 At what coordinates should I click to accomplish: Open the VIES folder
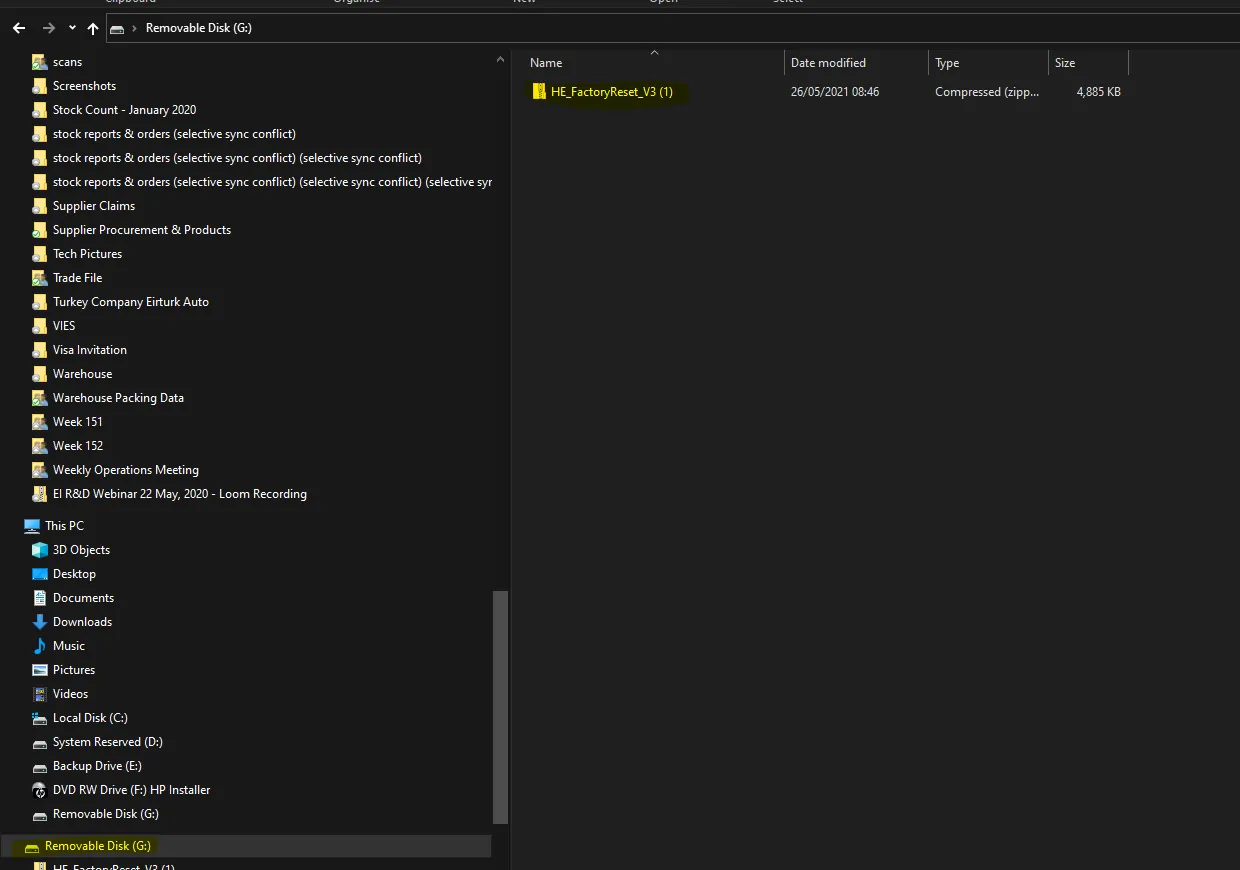pyautogui.click(x=64, y=326)
